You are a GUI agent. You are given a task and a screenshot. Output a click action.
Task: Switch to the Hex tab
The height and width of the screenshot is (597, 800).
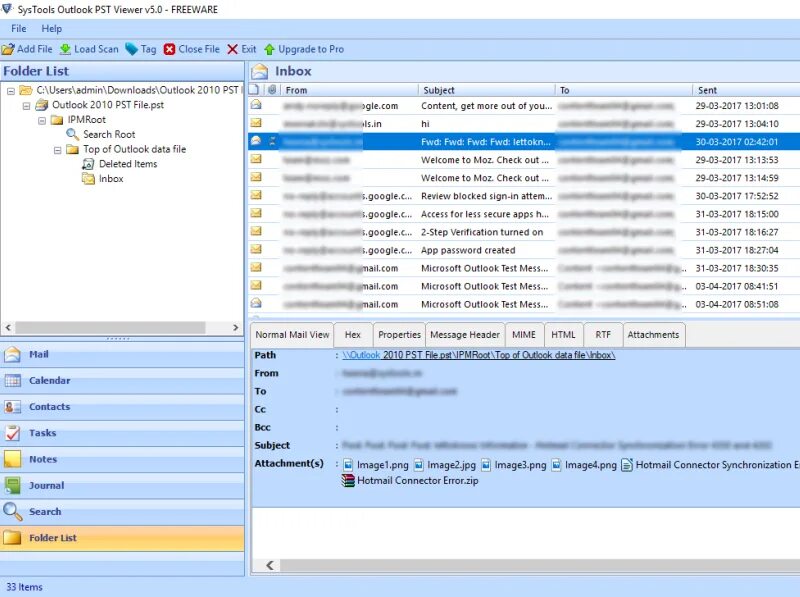(x=353, y=335)
